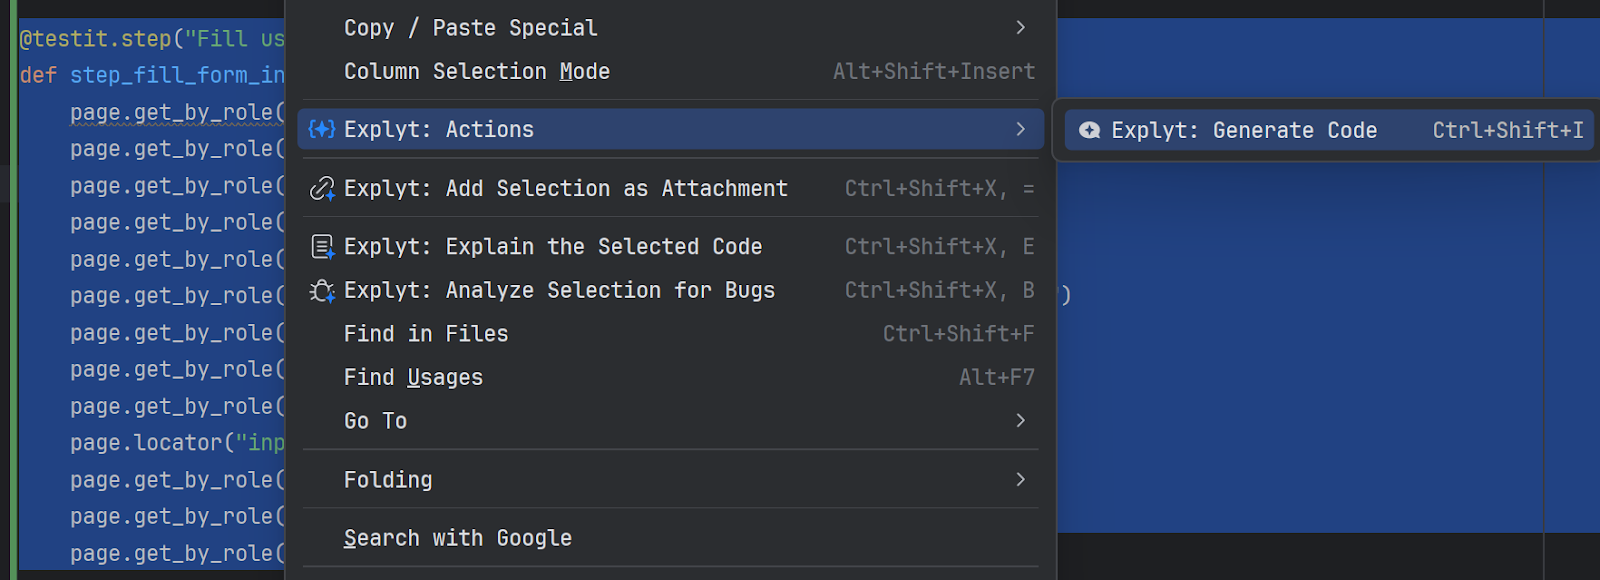Open the Go To submenu arrow
Image resolution: width=1600 pixels, height=580 pixels.
1020,421
